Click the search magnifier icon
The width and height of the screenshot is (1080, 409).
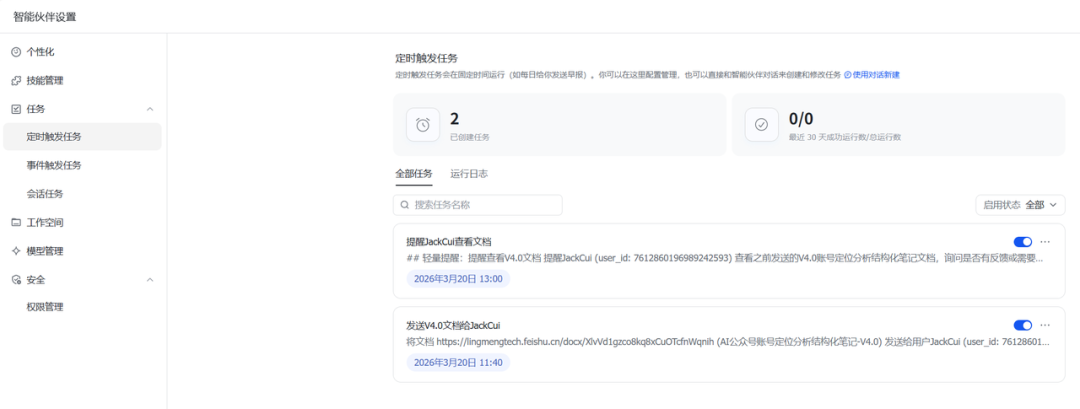(404, 205)
